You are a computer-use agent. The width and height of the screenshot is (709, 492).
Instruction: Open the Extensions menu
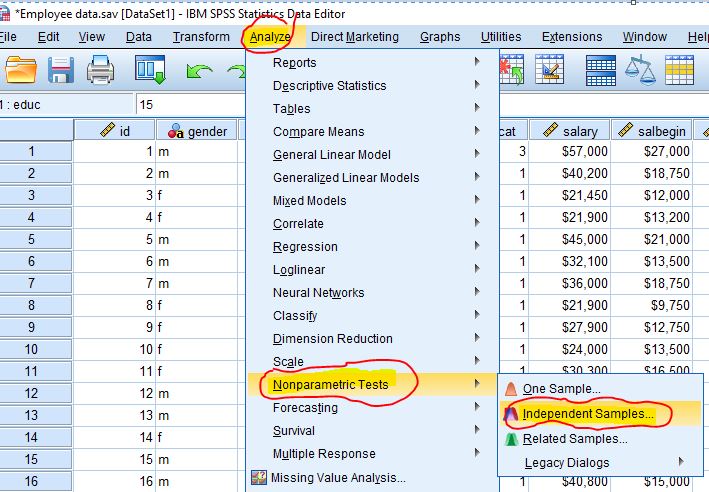click(x=572, y=37)
